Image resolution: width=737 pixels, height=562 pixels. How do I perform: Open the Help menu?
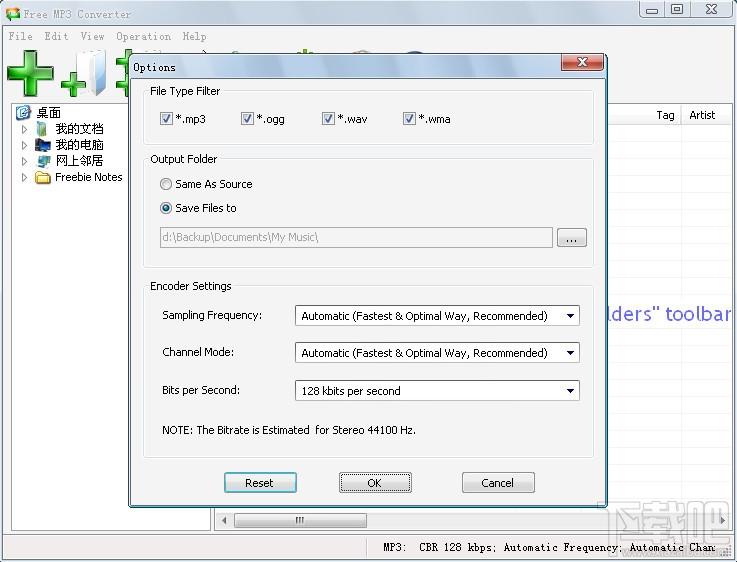(194, 36)
